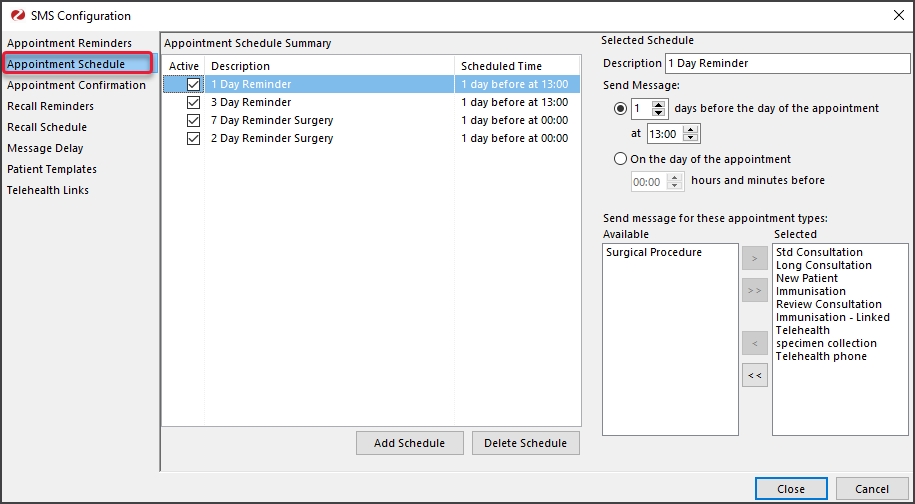Select '7 Day Reminder Surgery' schedule row

click(372, 121)
